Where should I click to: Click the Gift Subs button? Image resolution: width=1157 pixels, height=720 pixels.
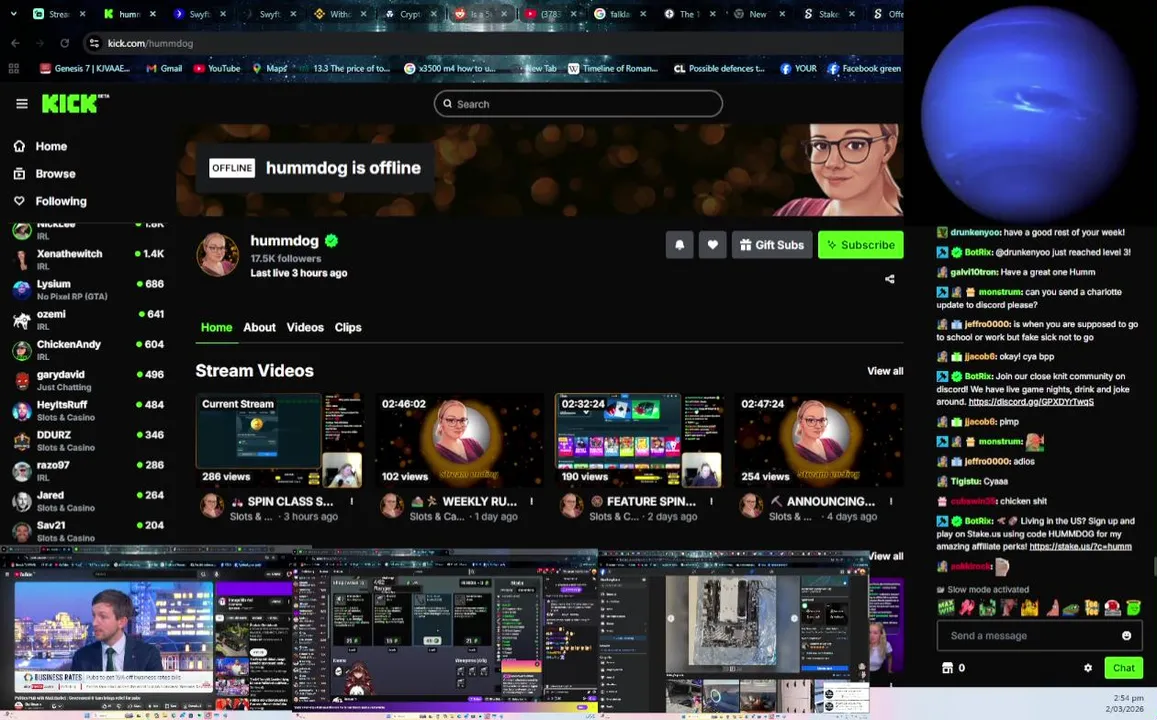coord(772,245)
